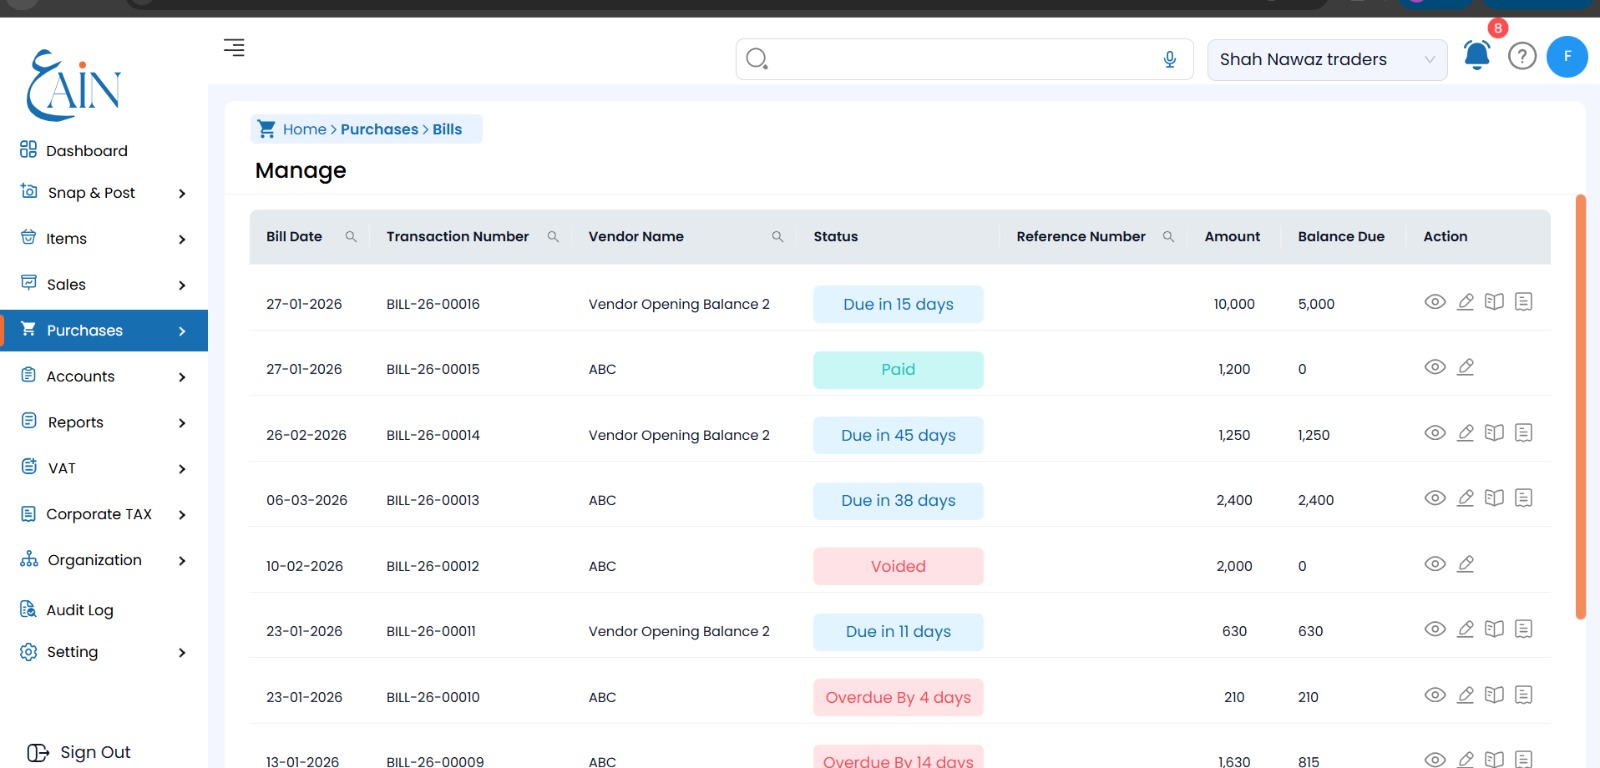1600x768 pixels.
Task: Expand the Reports menu chevron
Action: 182,424
